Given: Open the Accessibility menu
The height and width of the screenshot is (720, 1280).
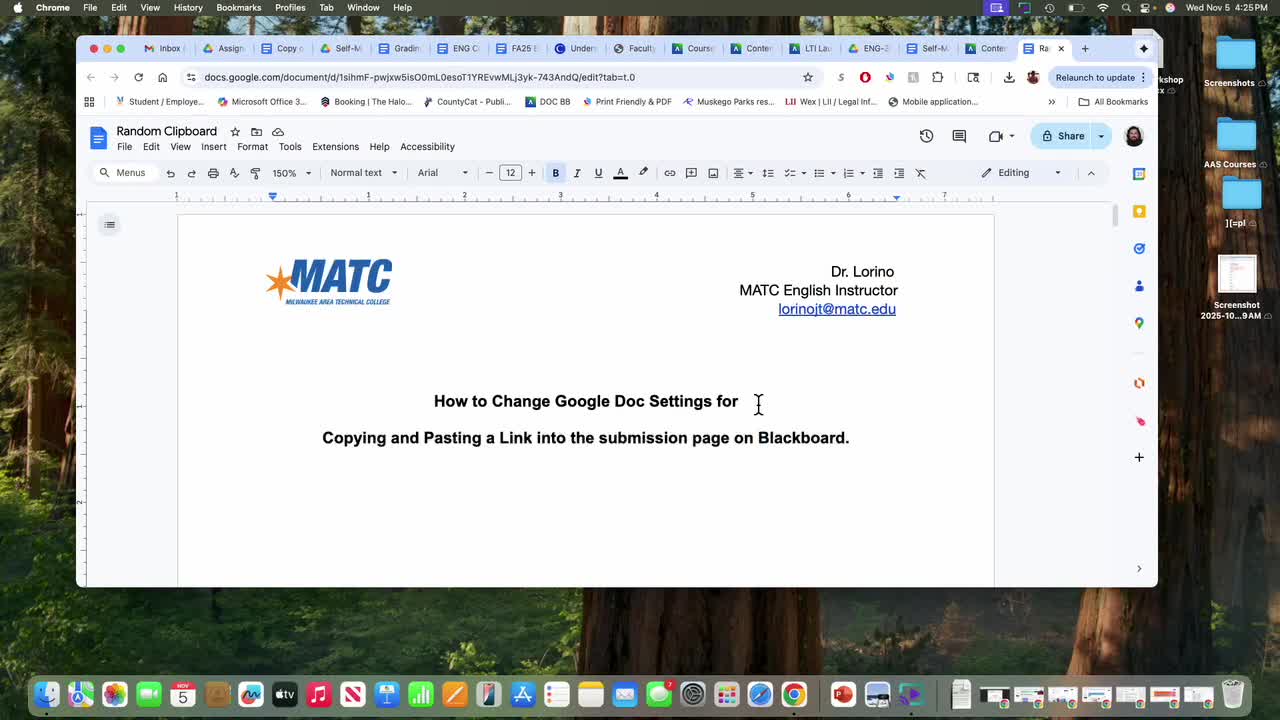Looking at the screenshot, I should point(427,147).
